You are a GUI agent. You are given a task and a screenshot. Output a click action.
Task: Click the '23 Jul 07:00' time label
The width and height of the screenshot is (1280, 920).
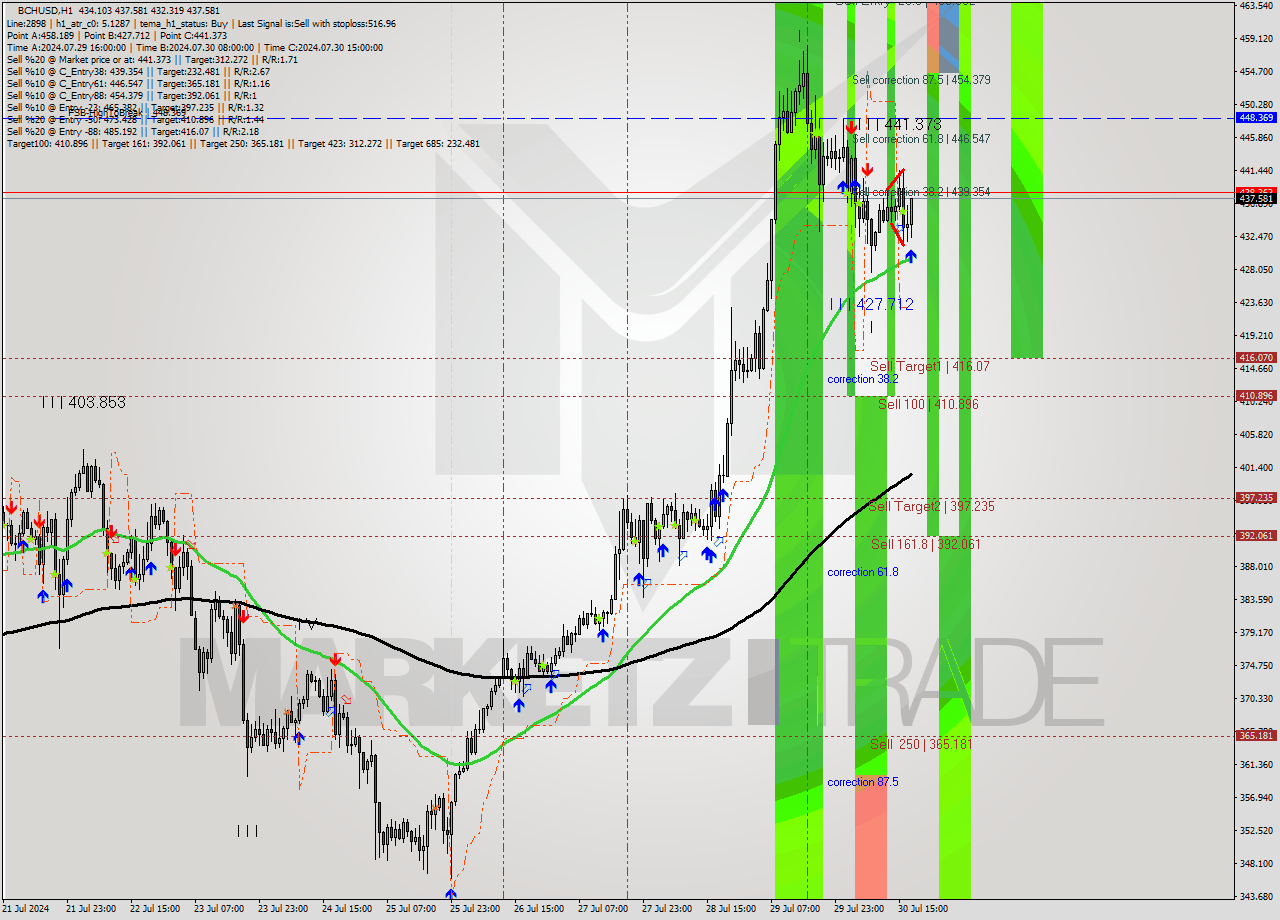[219, 909]
